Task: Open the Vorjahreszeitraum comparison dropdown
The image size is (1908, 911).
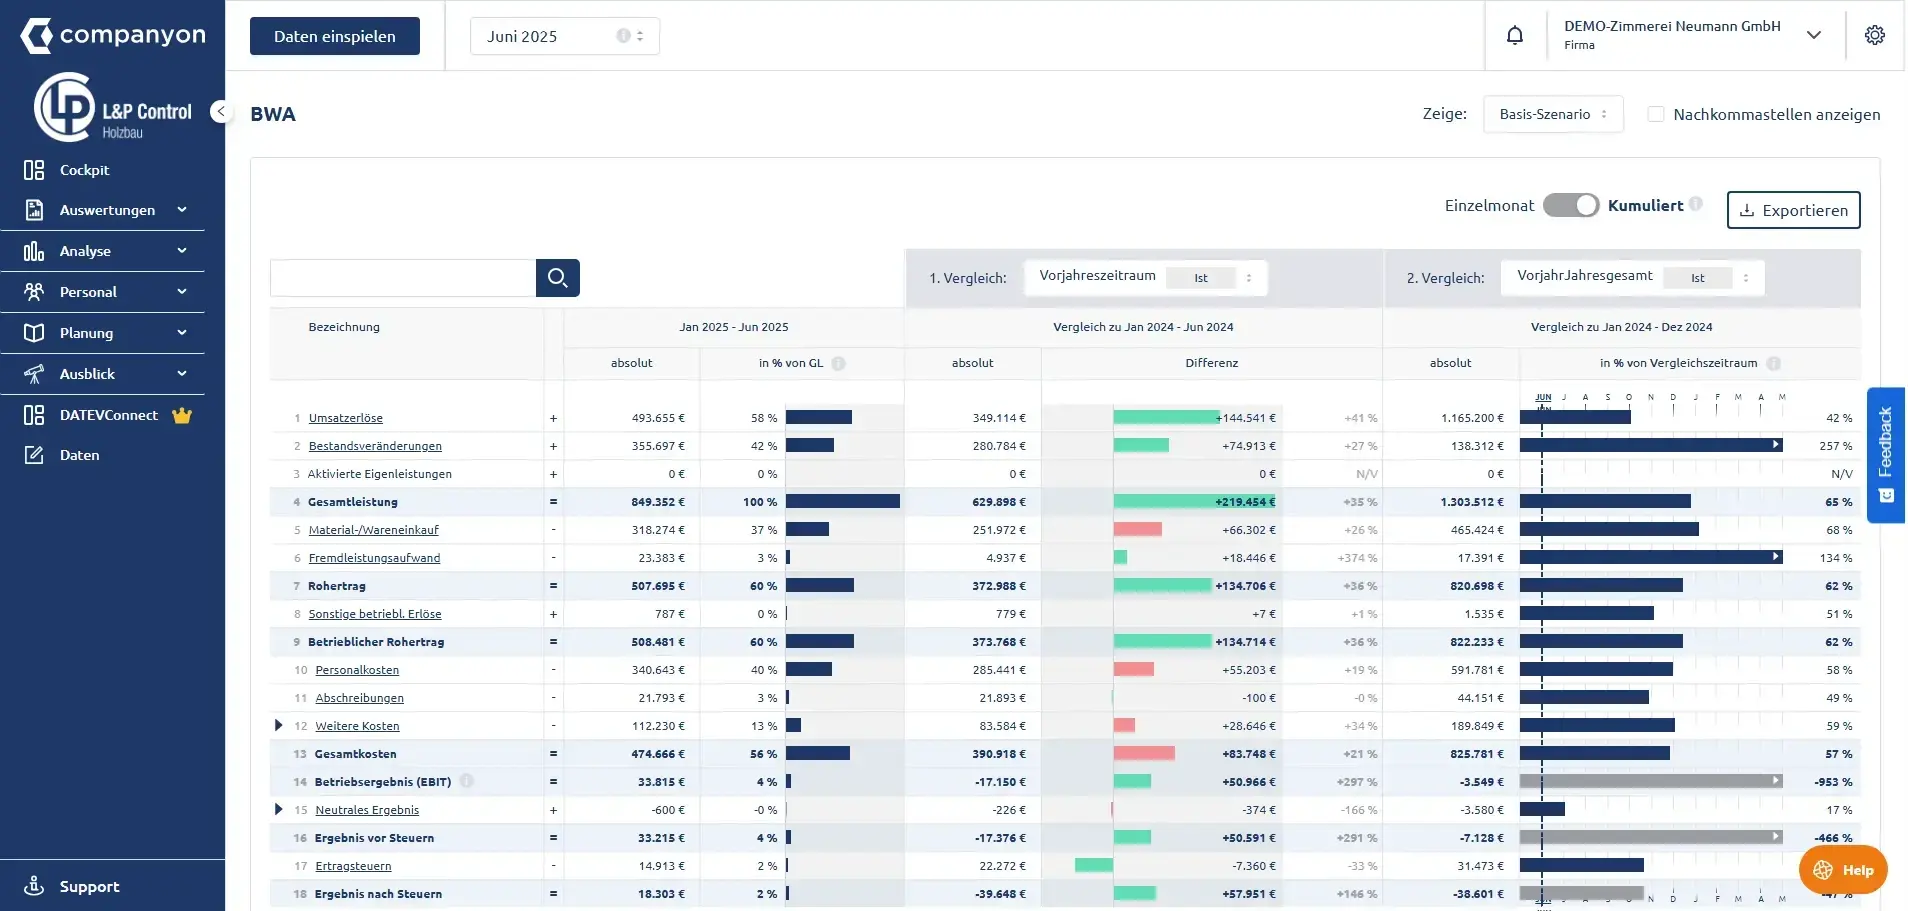Action: click(x=1146, y=277)
